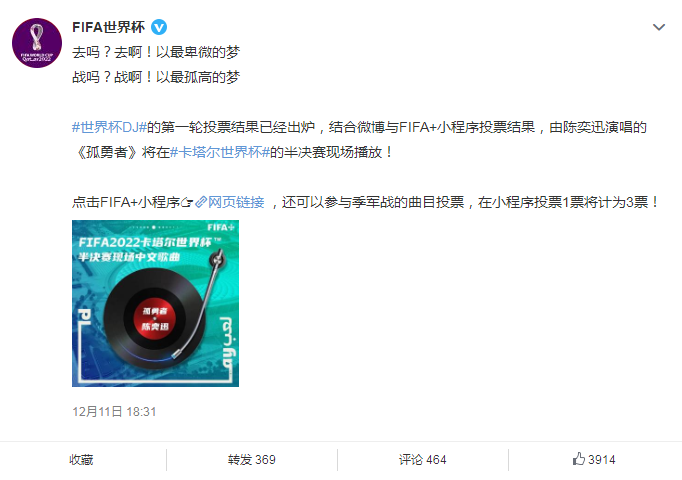The width and height of the screenshot is (682, 480).
Task: Open the FIFA世界杯 profile avatar
Action: point(37,43)
